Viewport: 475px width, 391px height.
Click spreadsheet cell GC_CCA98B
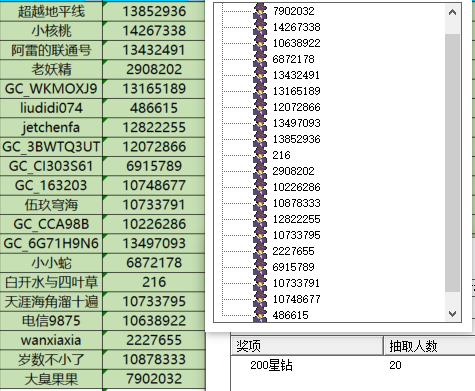[51, 224]
